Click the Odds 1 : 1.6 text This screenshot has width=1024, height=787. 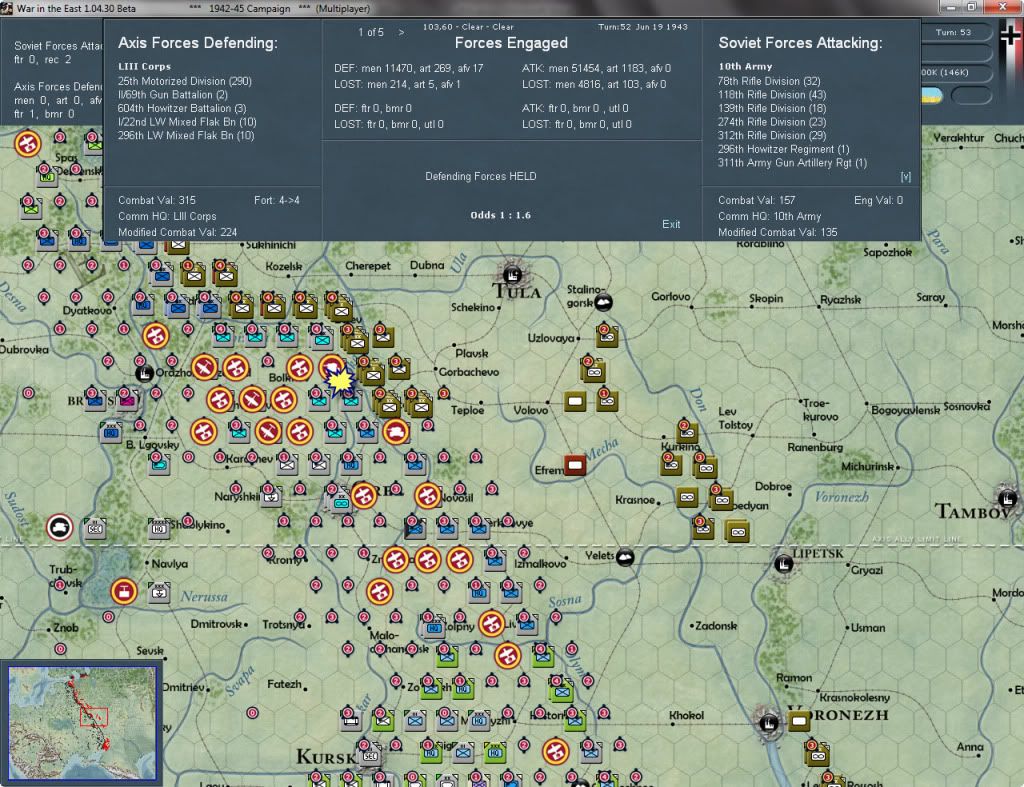click(500, 215)
